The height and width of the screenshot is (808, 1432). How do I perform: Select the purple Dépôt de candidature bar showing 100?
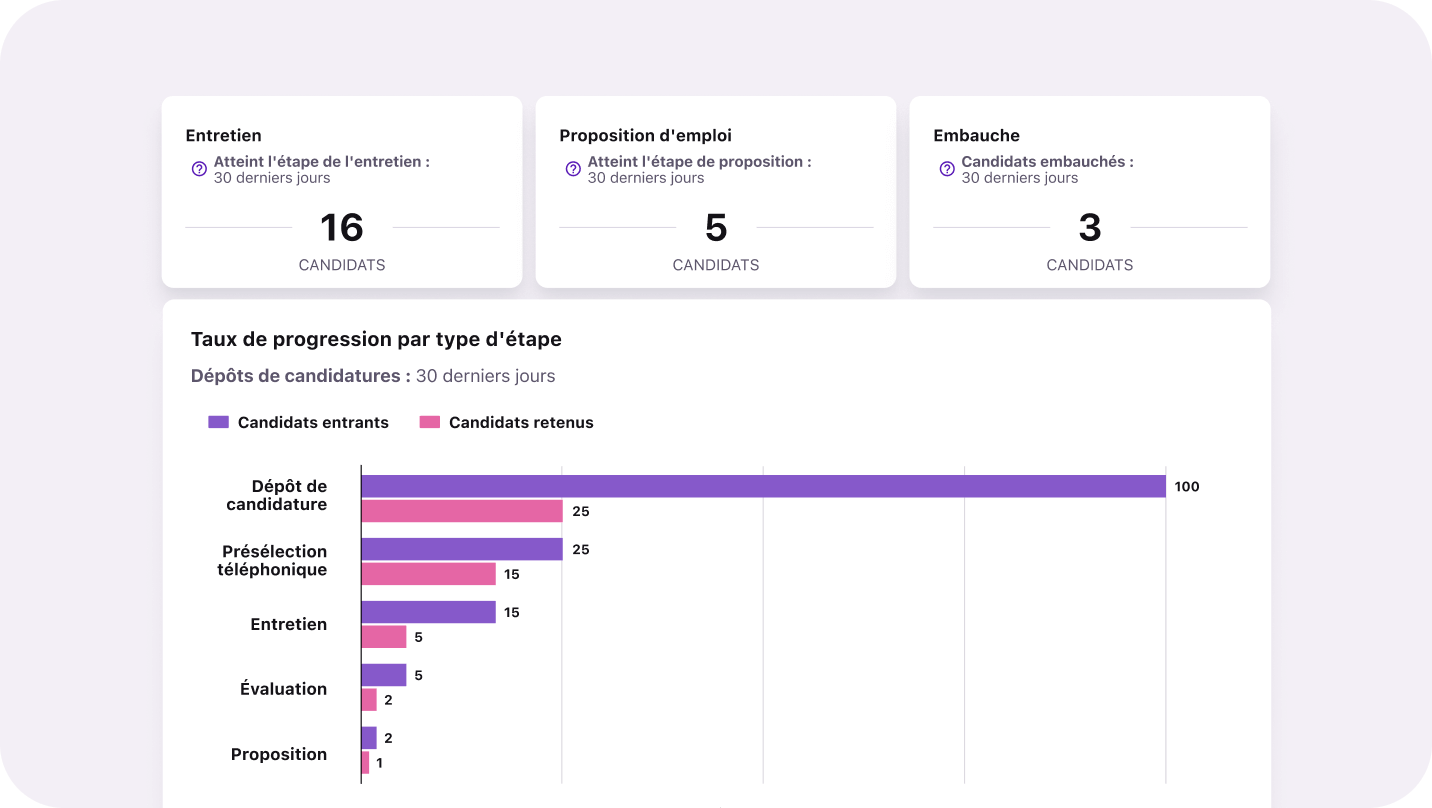click(x=763, y=486)
